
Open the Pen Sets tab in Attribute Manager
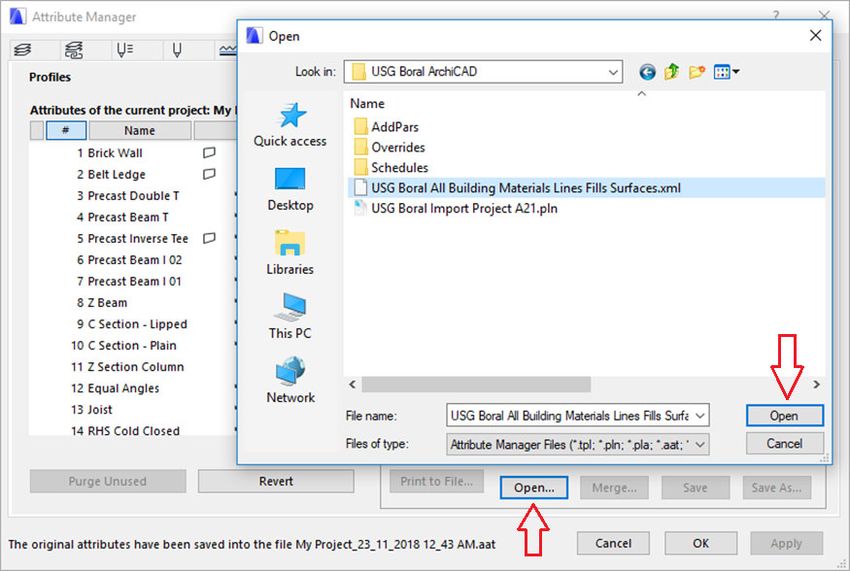(x=124, y=50)
